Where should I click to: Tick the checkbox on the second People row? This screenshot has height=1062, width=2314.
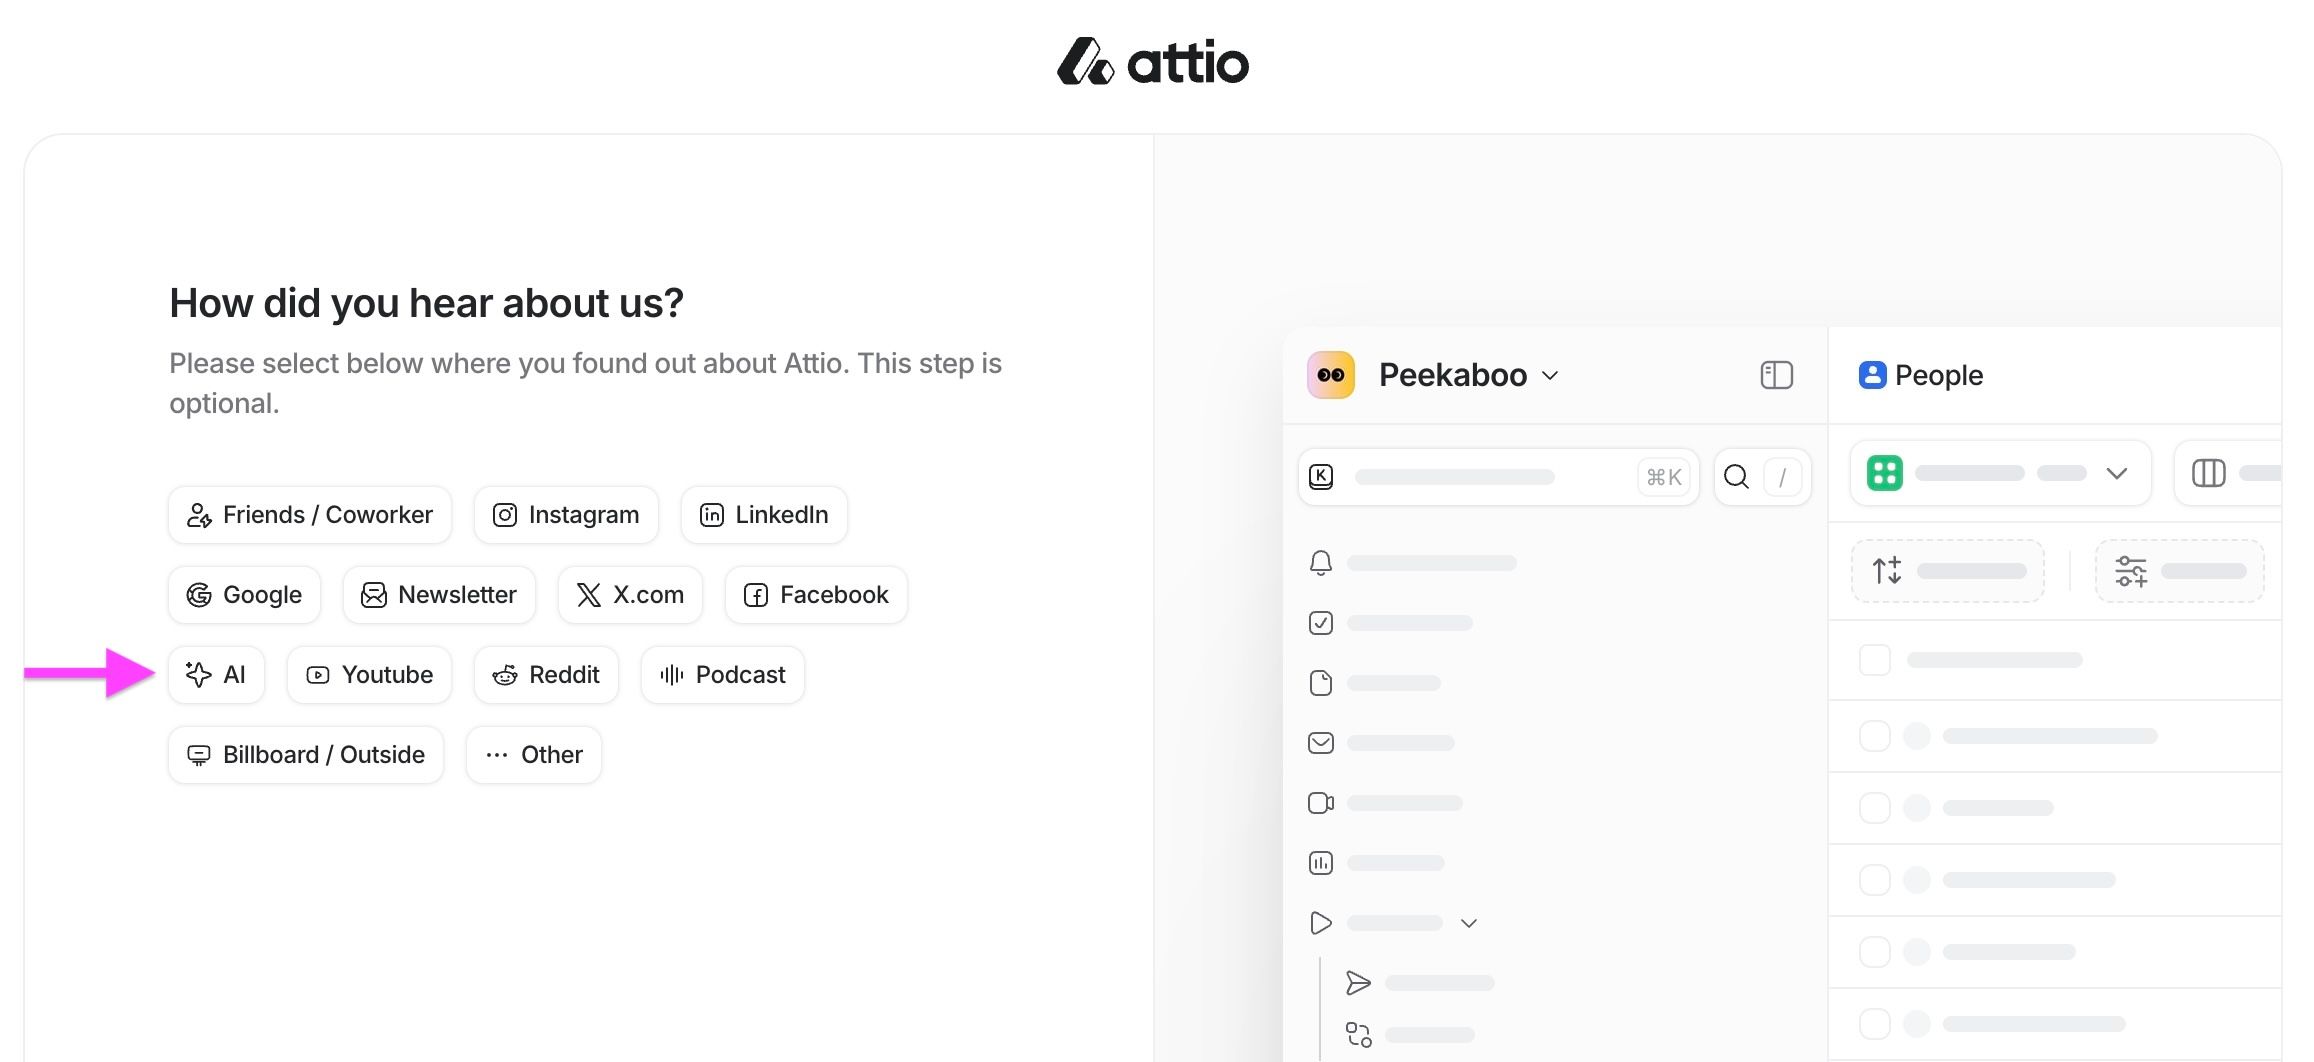(x=1875, y=734)
